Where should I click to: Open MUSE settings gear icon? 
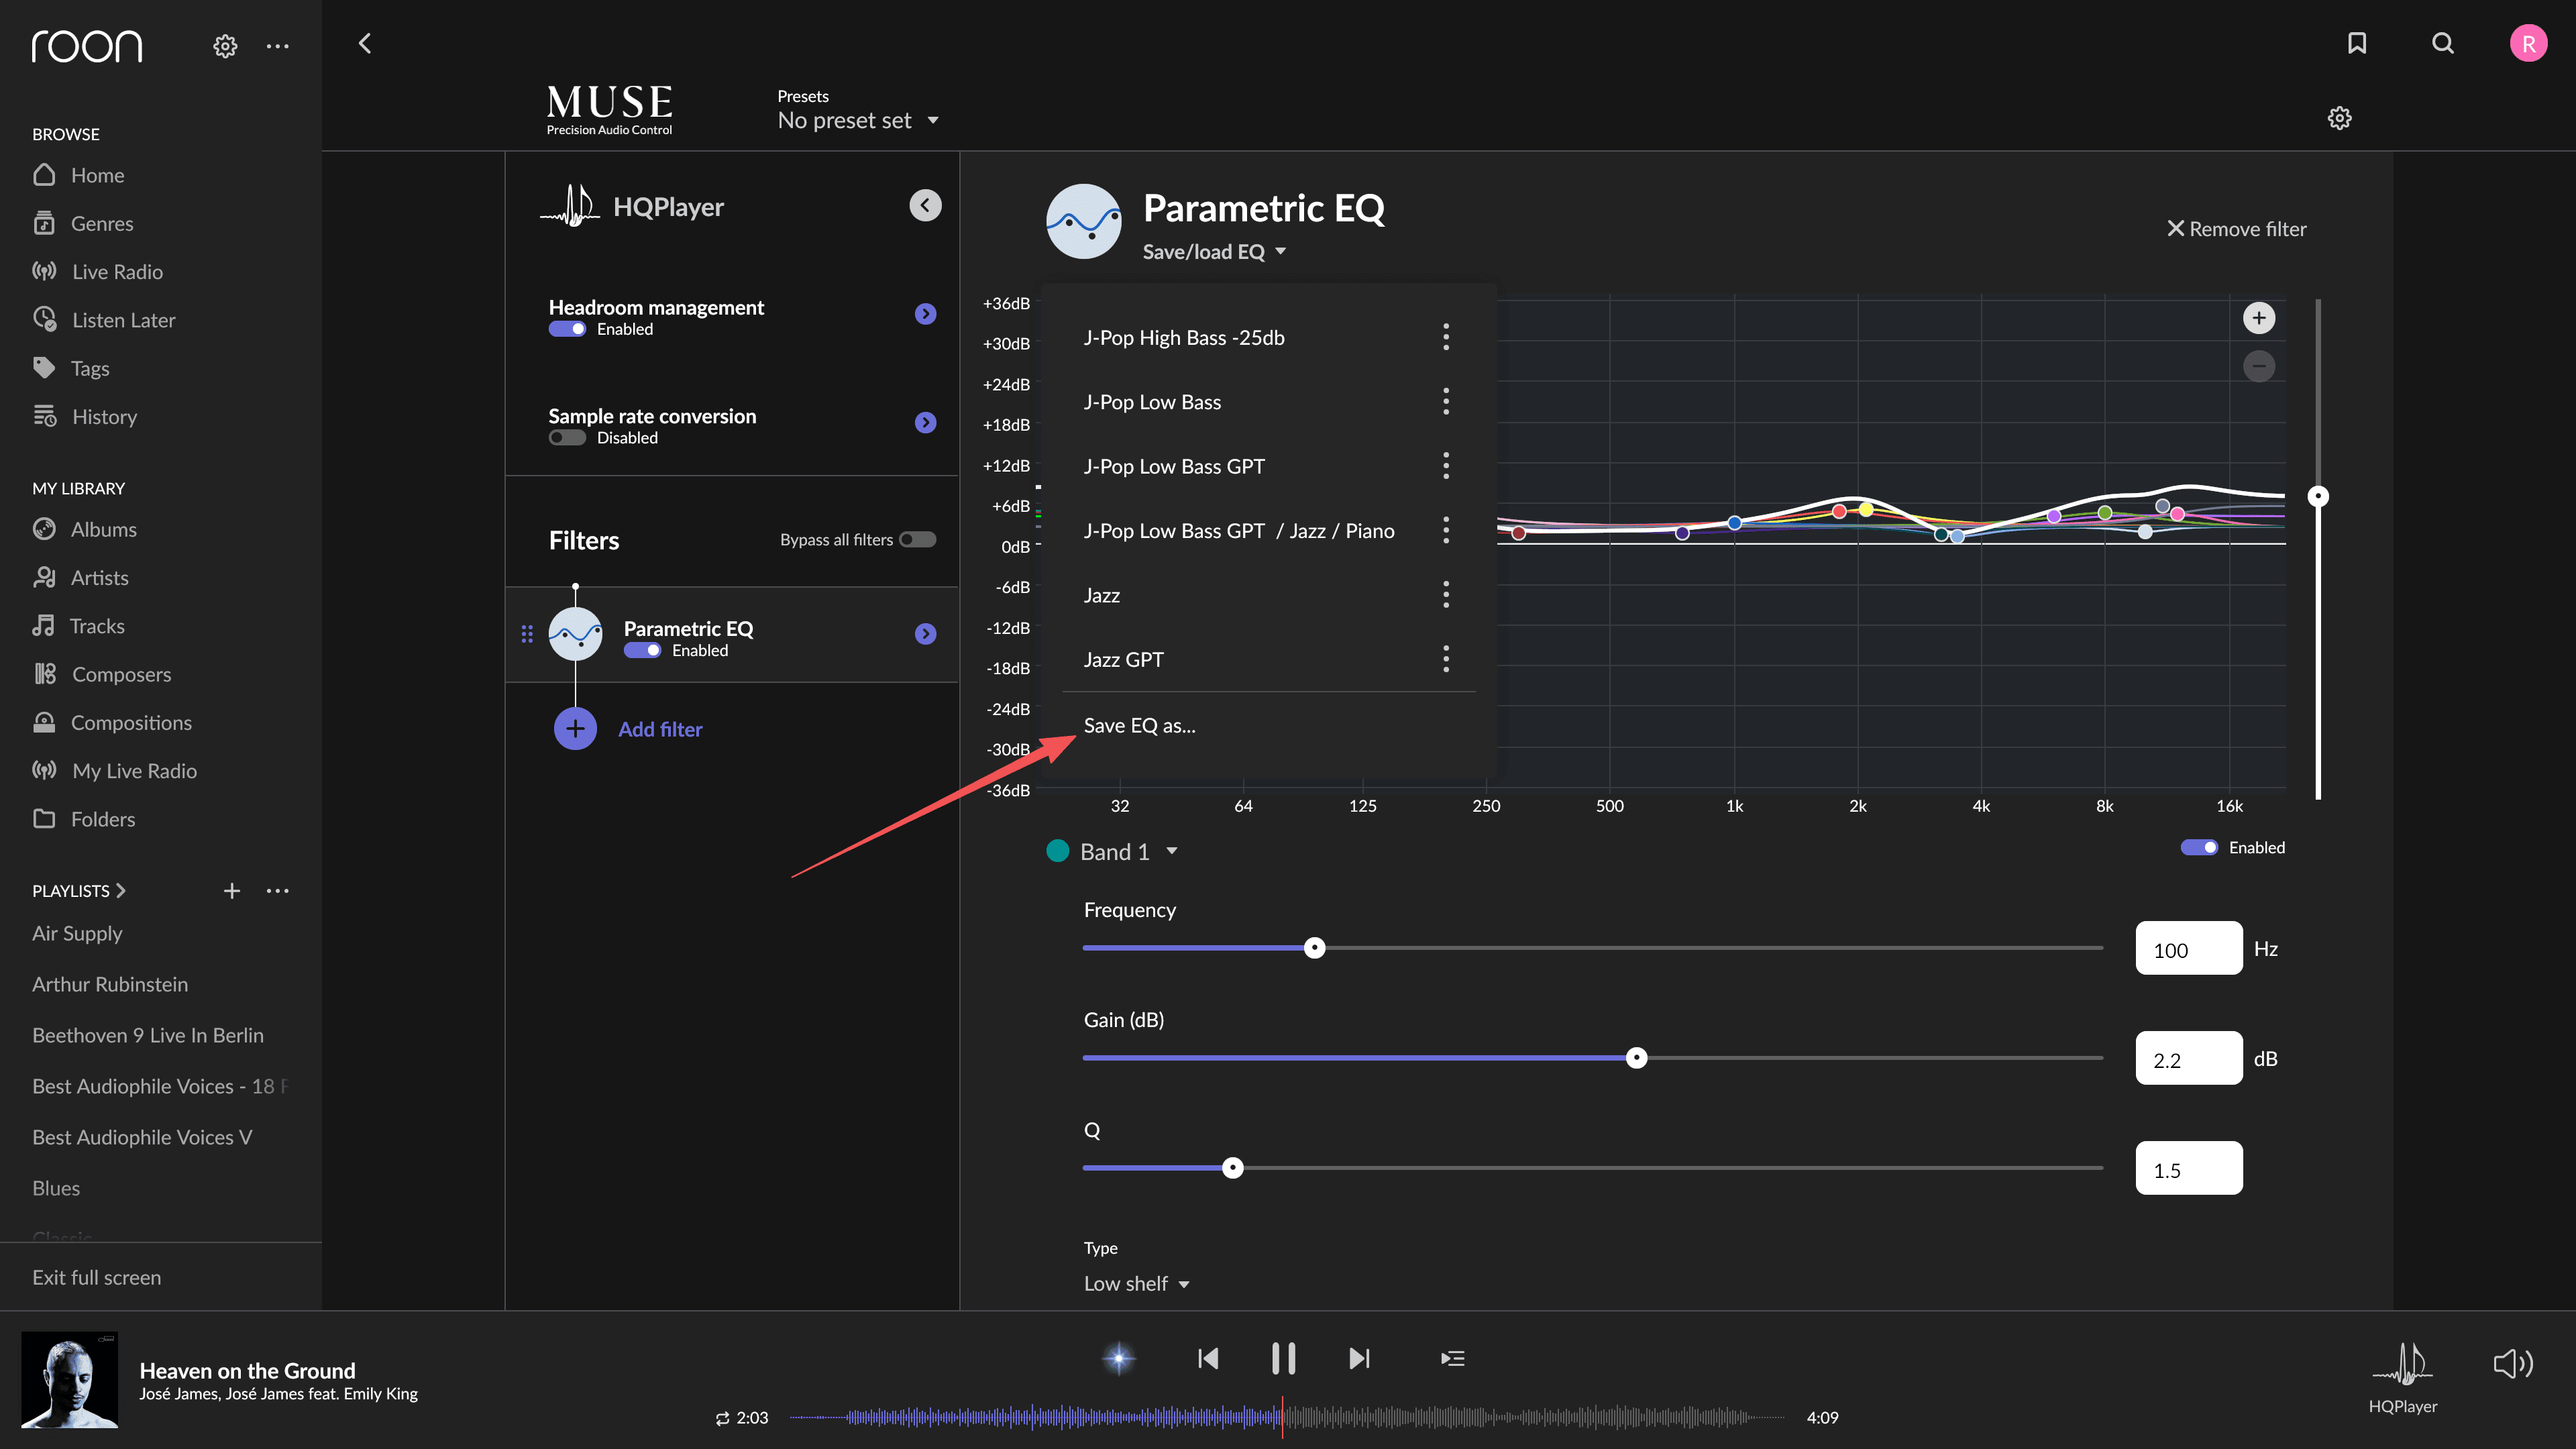coord(2339,118)
